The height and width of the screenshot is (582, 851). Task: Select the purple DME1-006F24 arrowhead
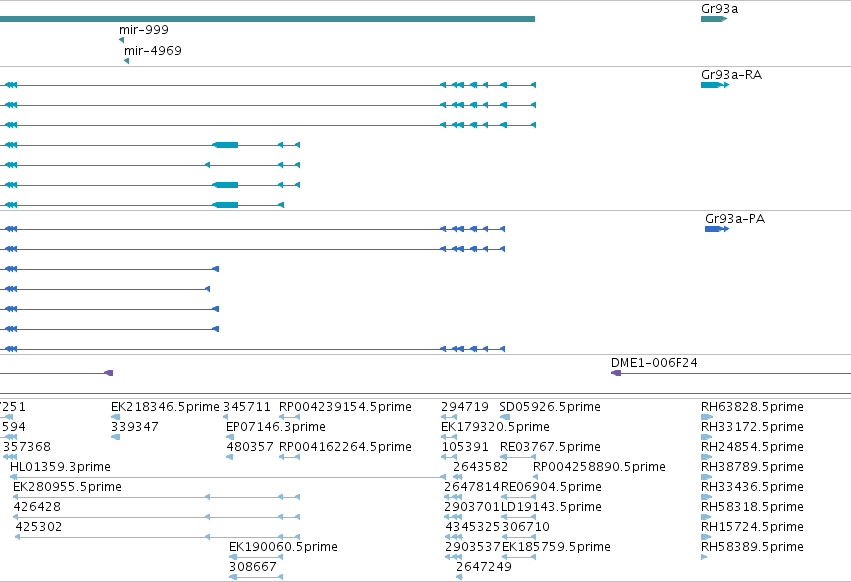pyautogui.click(x=616, y=373)
